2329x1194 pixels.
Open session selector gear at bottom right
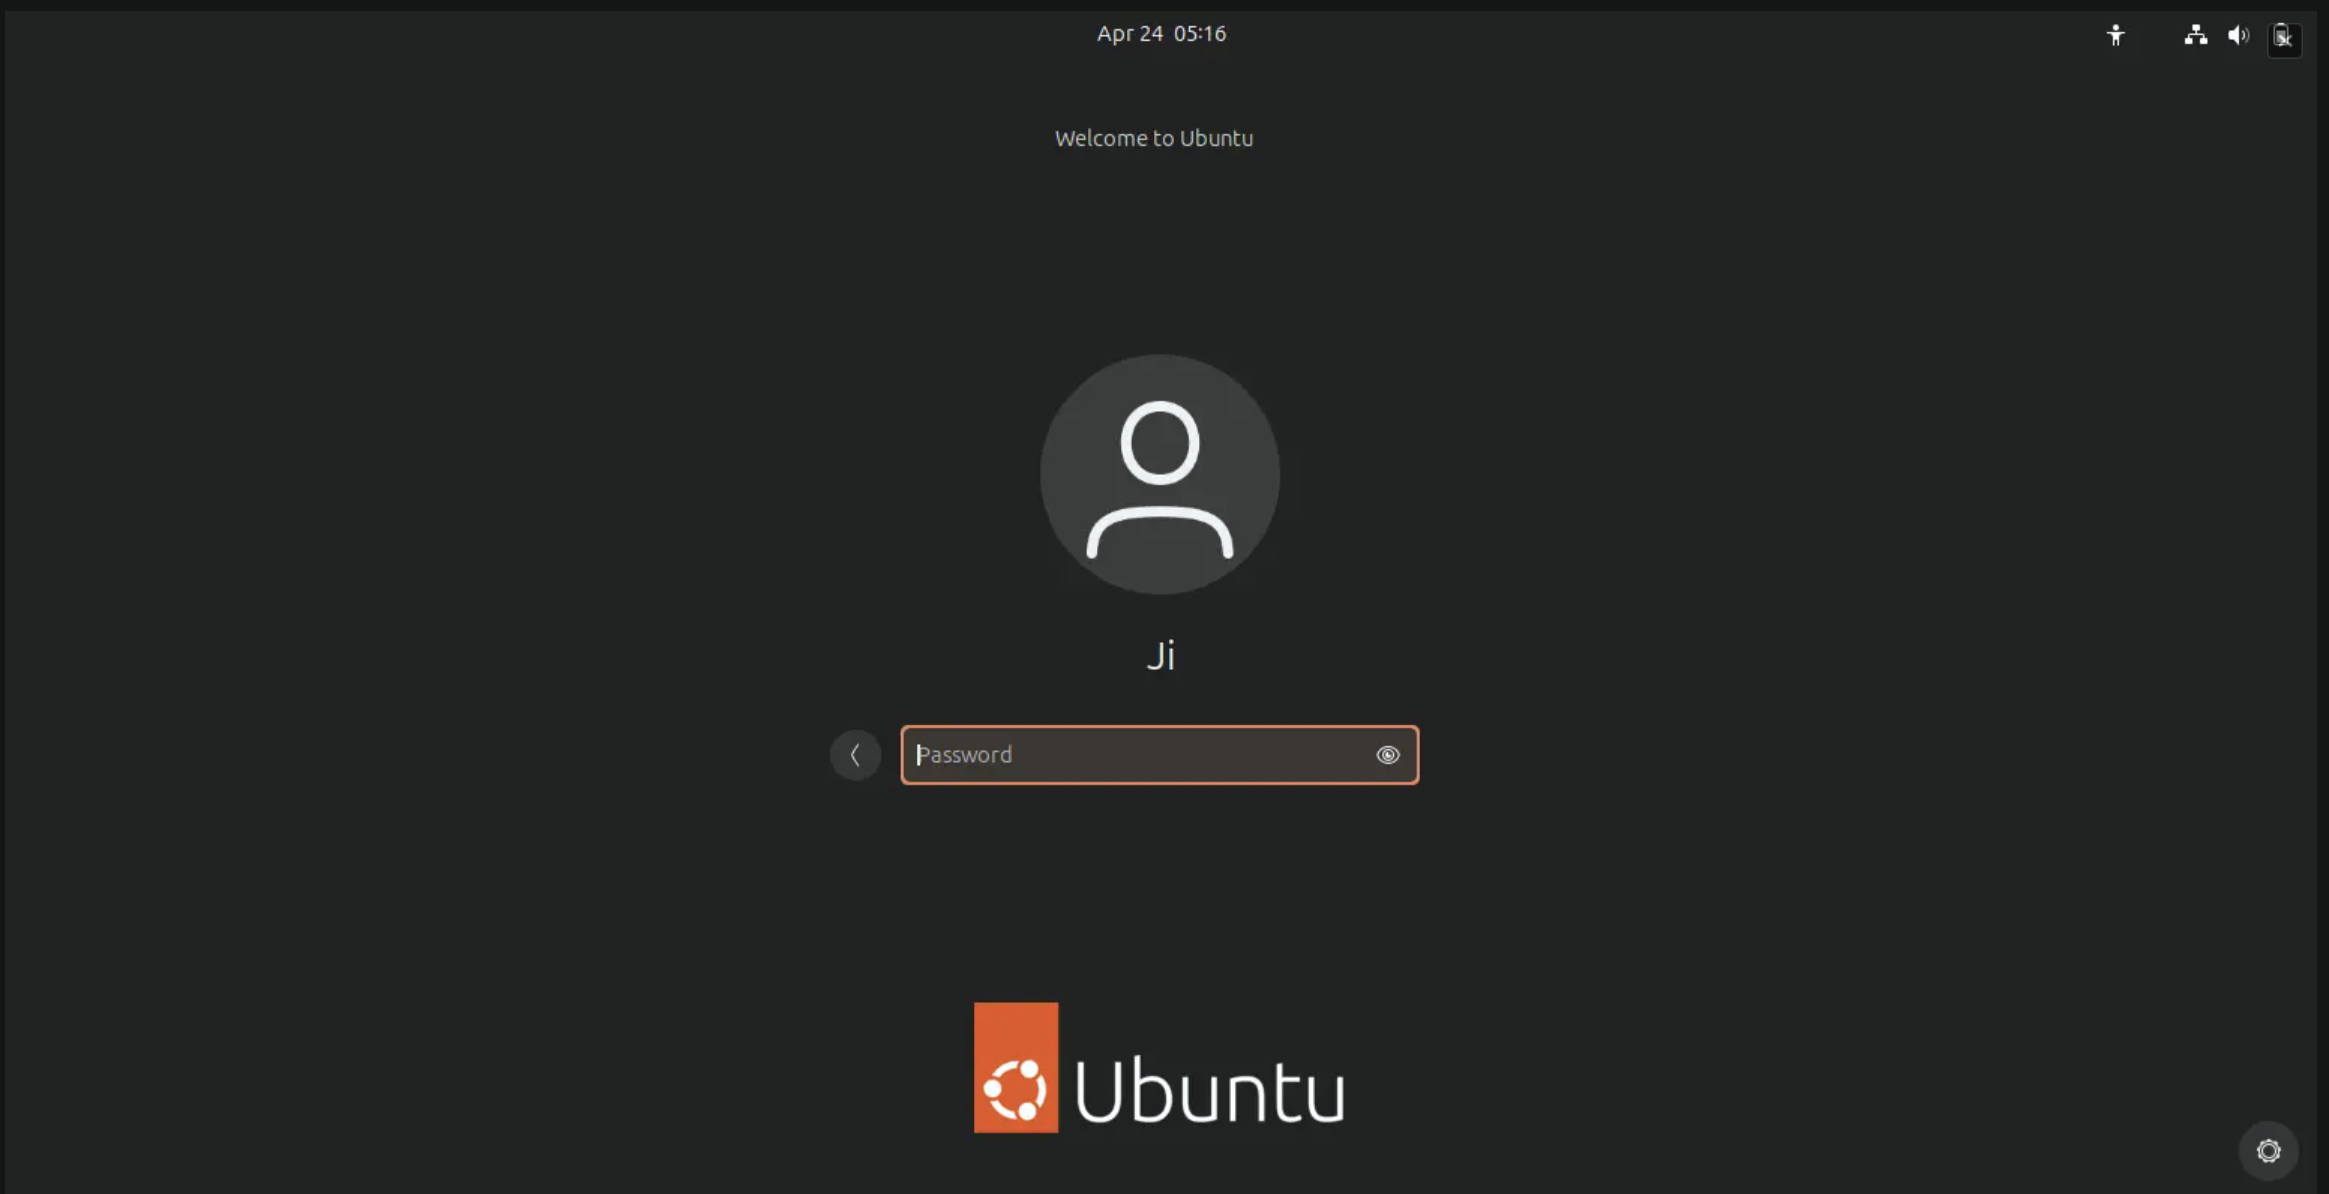click(x=2268, y=1151)
